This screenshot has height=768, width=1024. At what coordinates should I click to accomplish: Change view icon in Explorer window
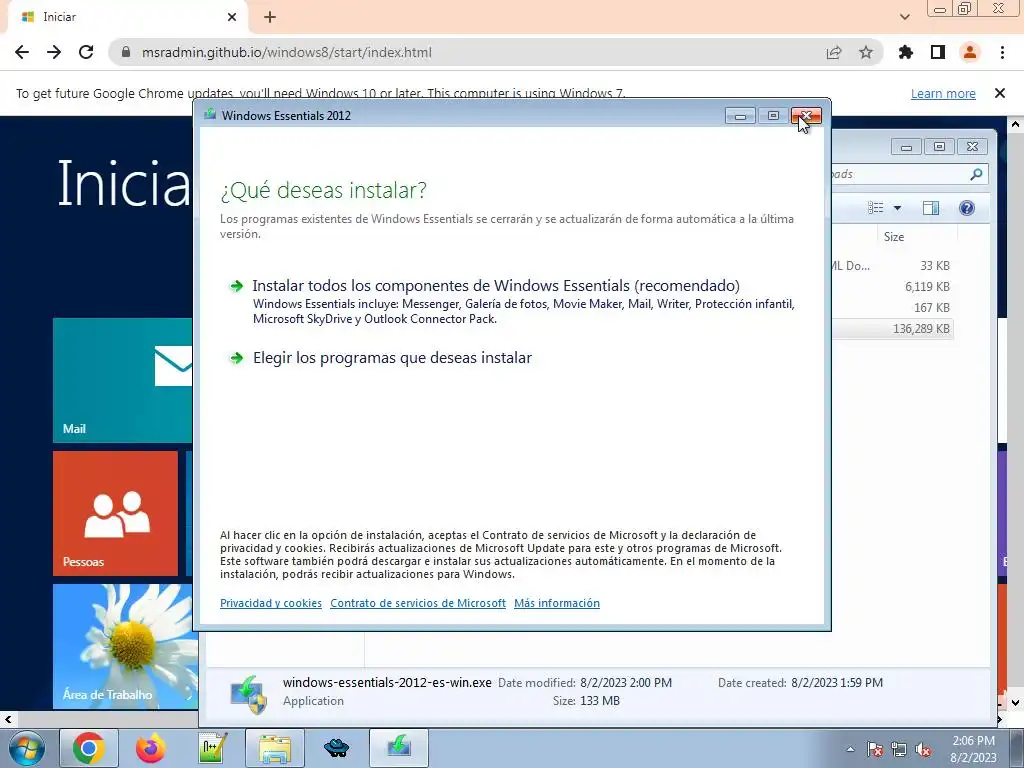pos(875,208)
